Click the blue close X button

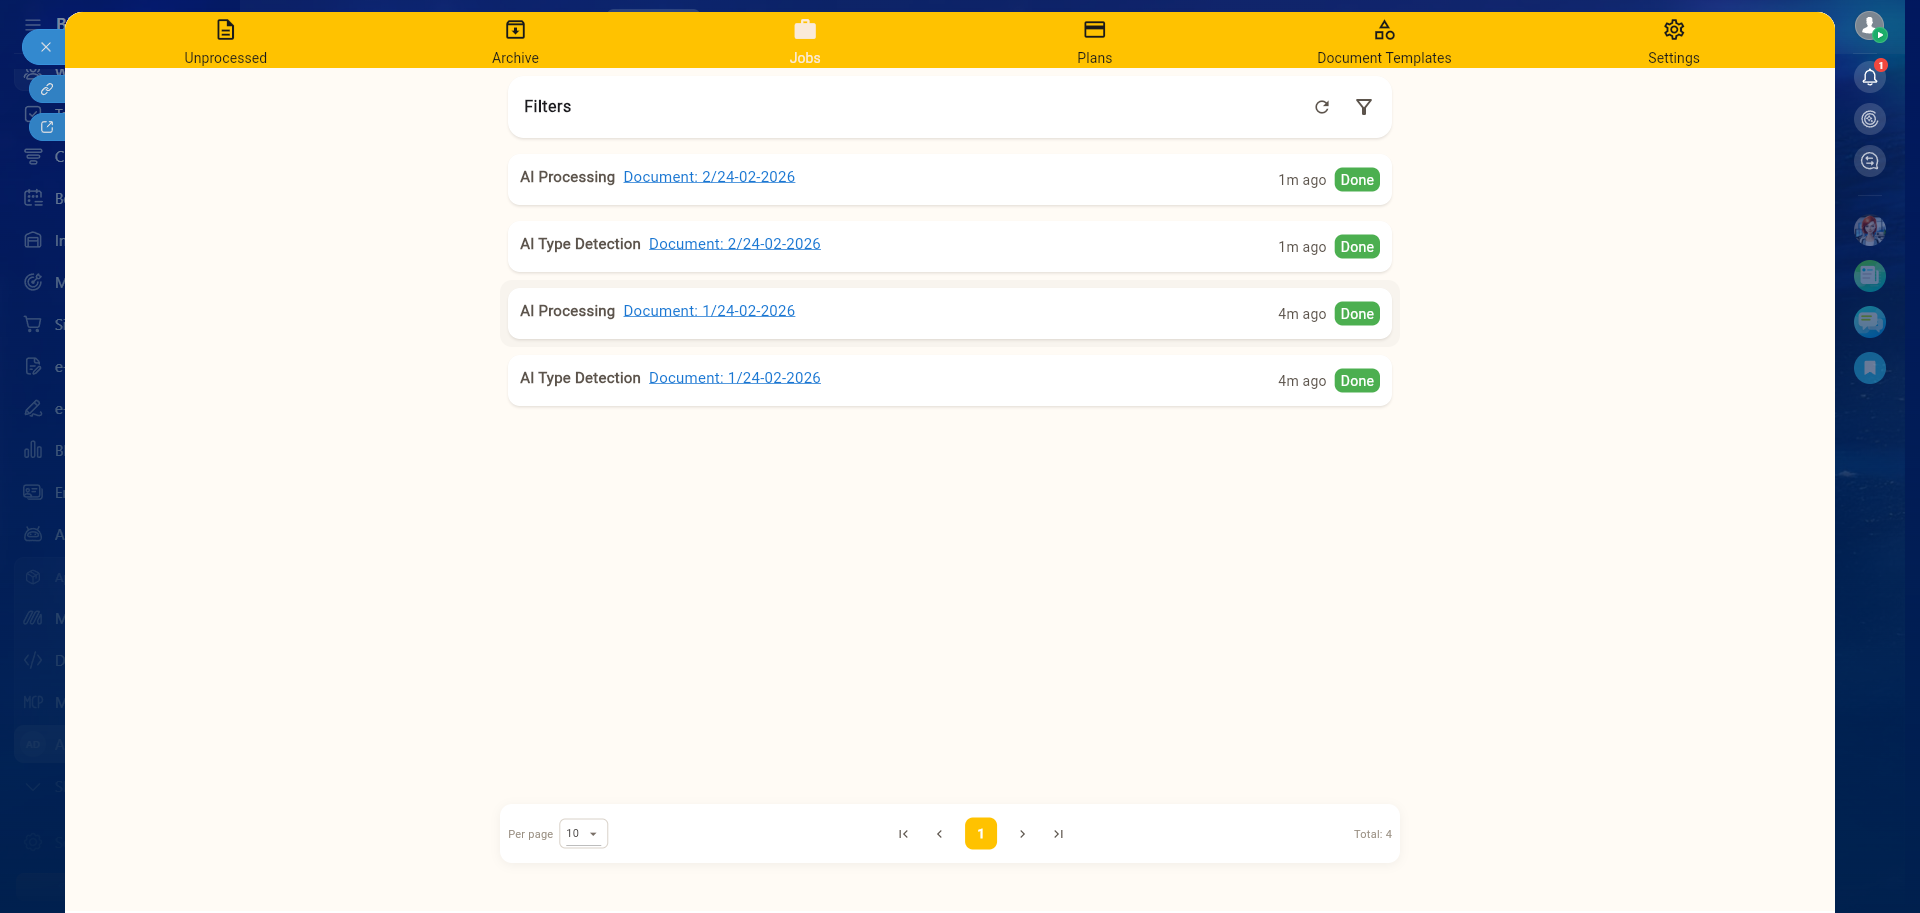(x=45, y=47)
